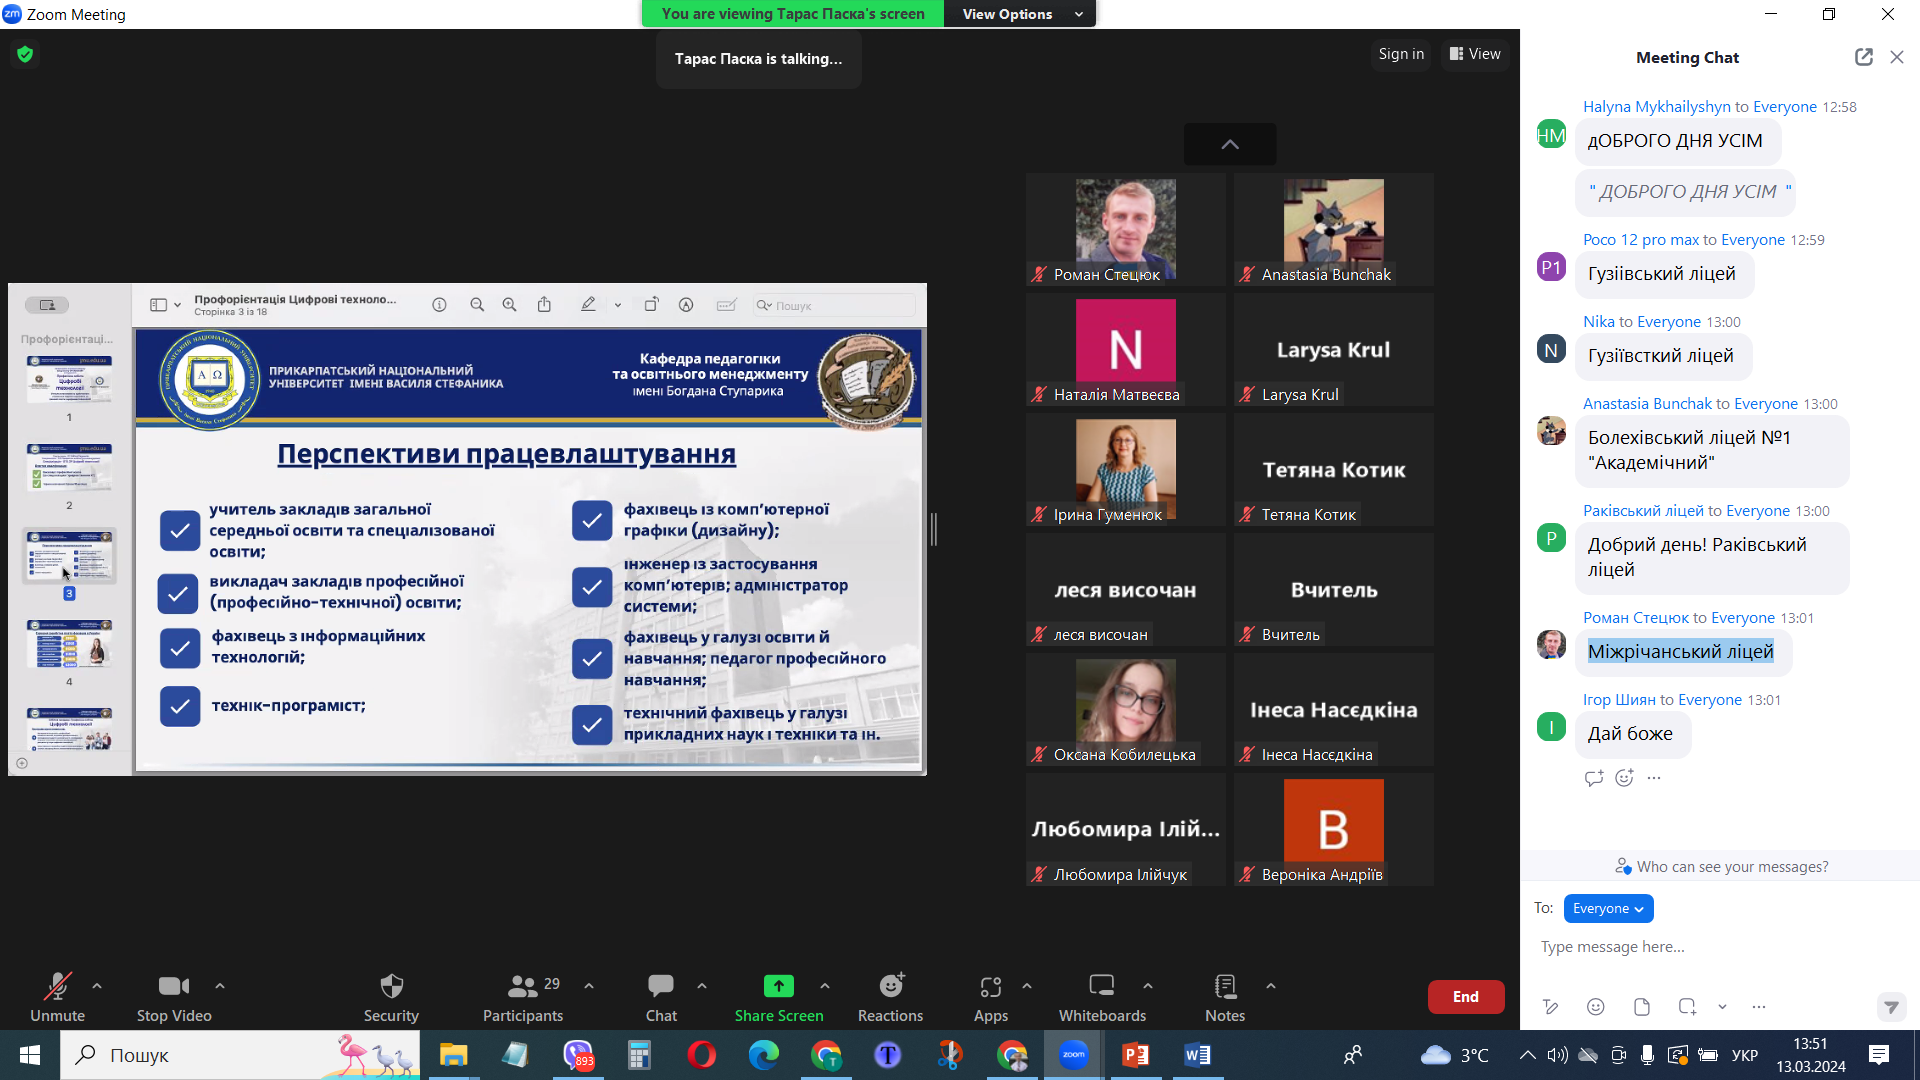Unmute the microphone
The height and width of the screenshot is (1080, 1920).
pyautogui.click(x=57, y=997)
